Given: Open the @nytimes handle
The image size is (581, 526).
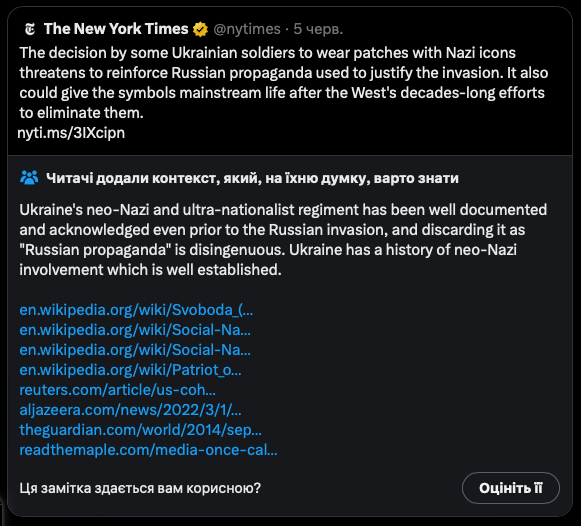Looking at the screenshot, I should 247,29.
